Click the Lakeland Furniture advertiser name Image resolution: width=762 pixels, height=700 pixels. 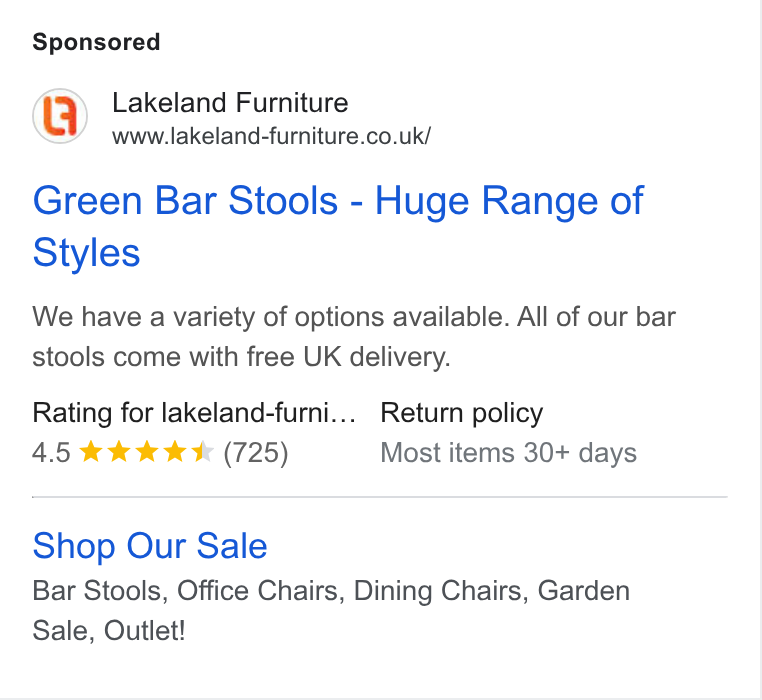(230, 103)
